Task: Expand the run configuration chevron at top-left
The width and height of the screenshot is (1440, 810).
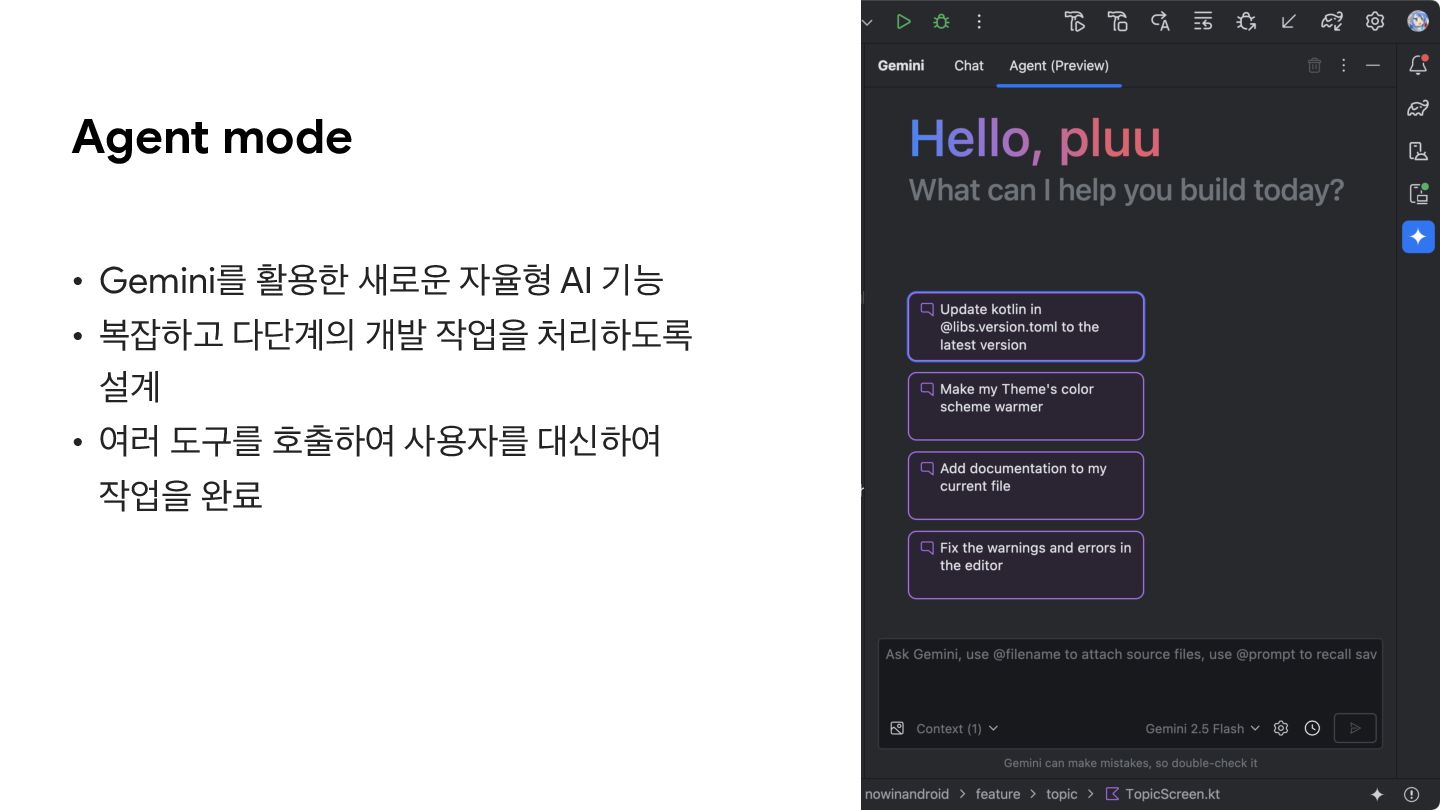Action: coord(867,21)
